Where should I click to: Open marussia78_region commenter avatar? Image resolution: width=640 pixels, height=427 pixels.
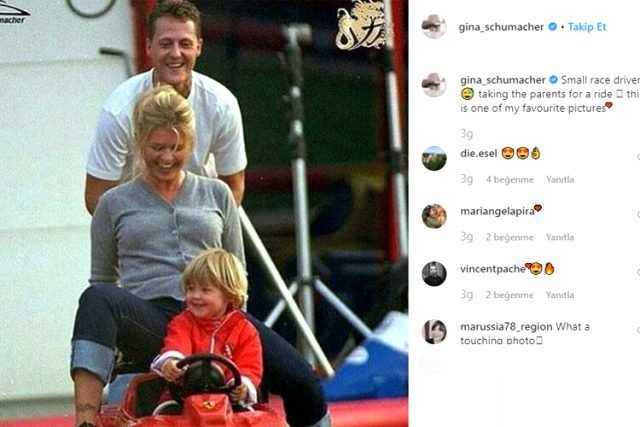434,331
